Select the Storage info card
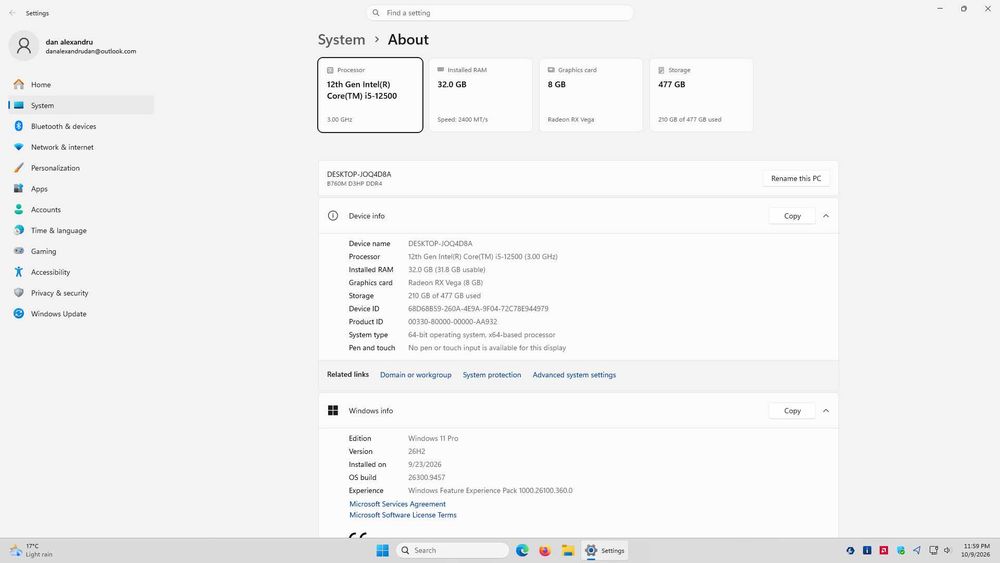Viewport: 1000px width, 563px height. point(701,95)
